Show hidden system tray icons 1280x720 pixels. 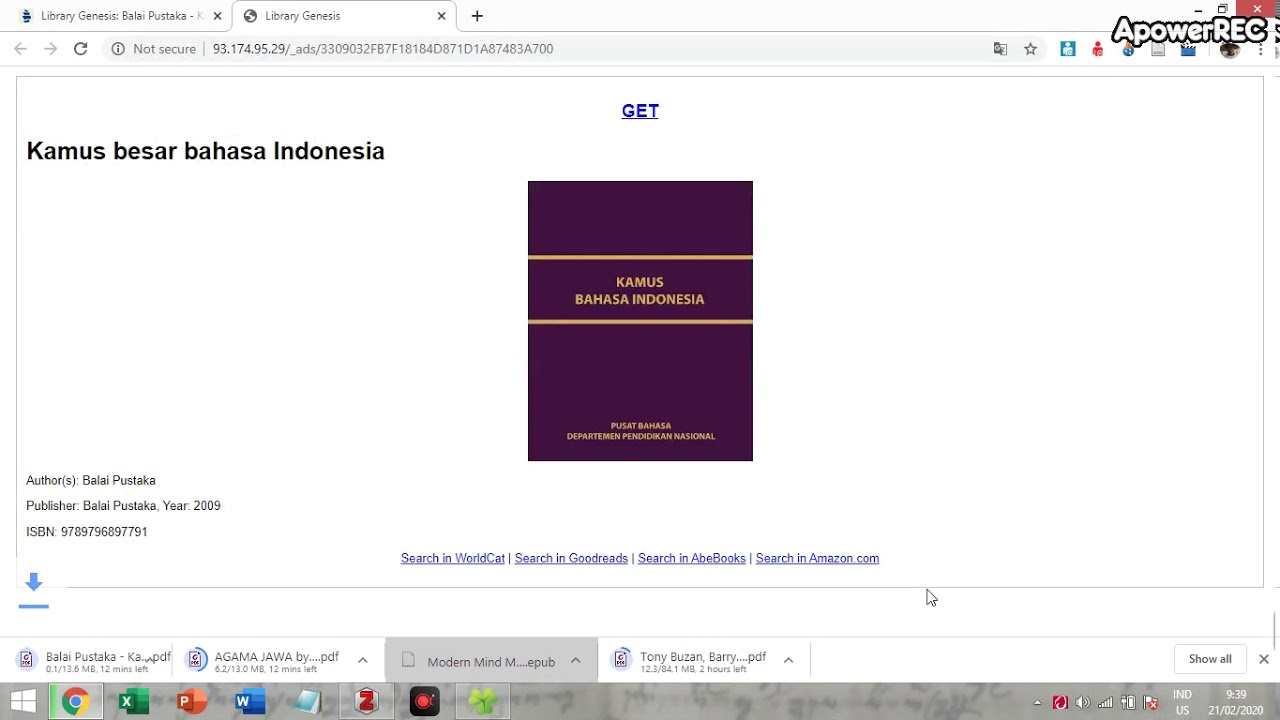(1037, 703)
